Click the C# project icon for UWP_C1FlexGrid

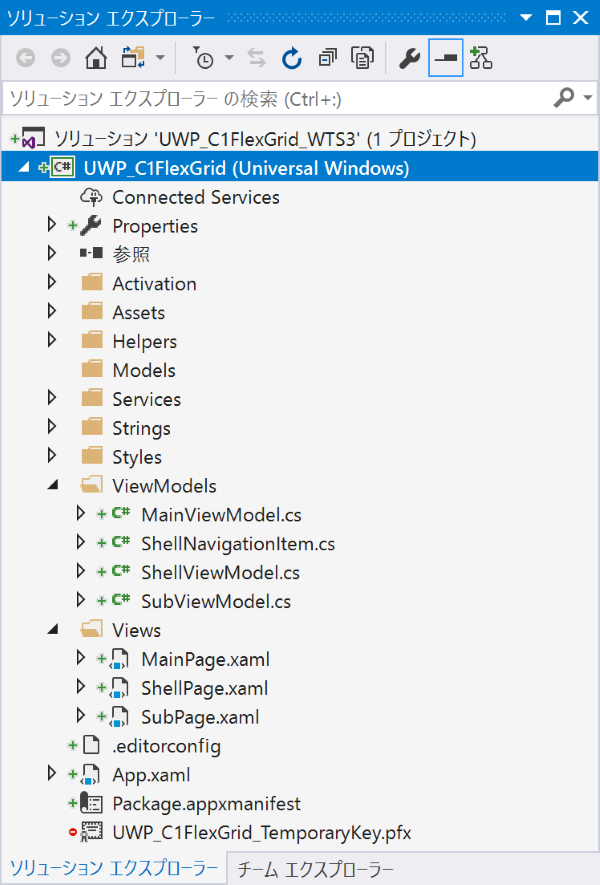coord(62,168)
